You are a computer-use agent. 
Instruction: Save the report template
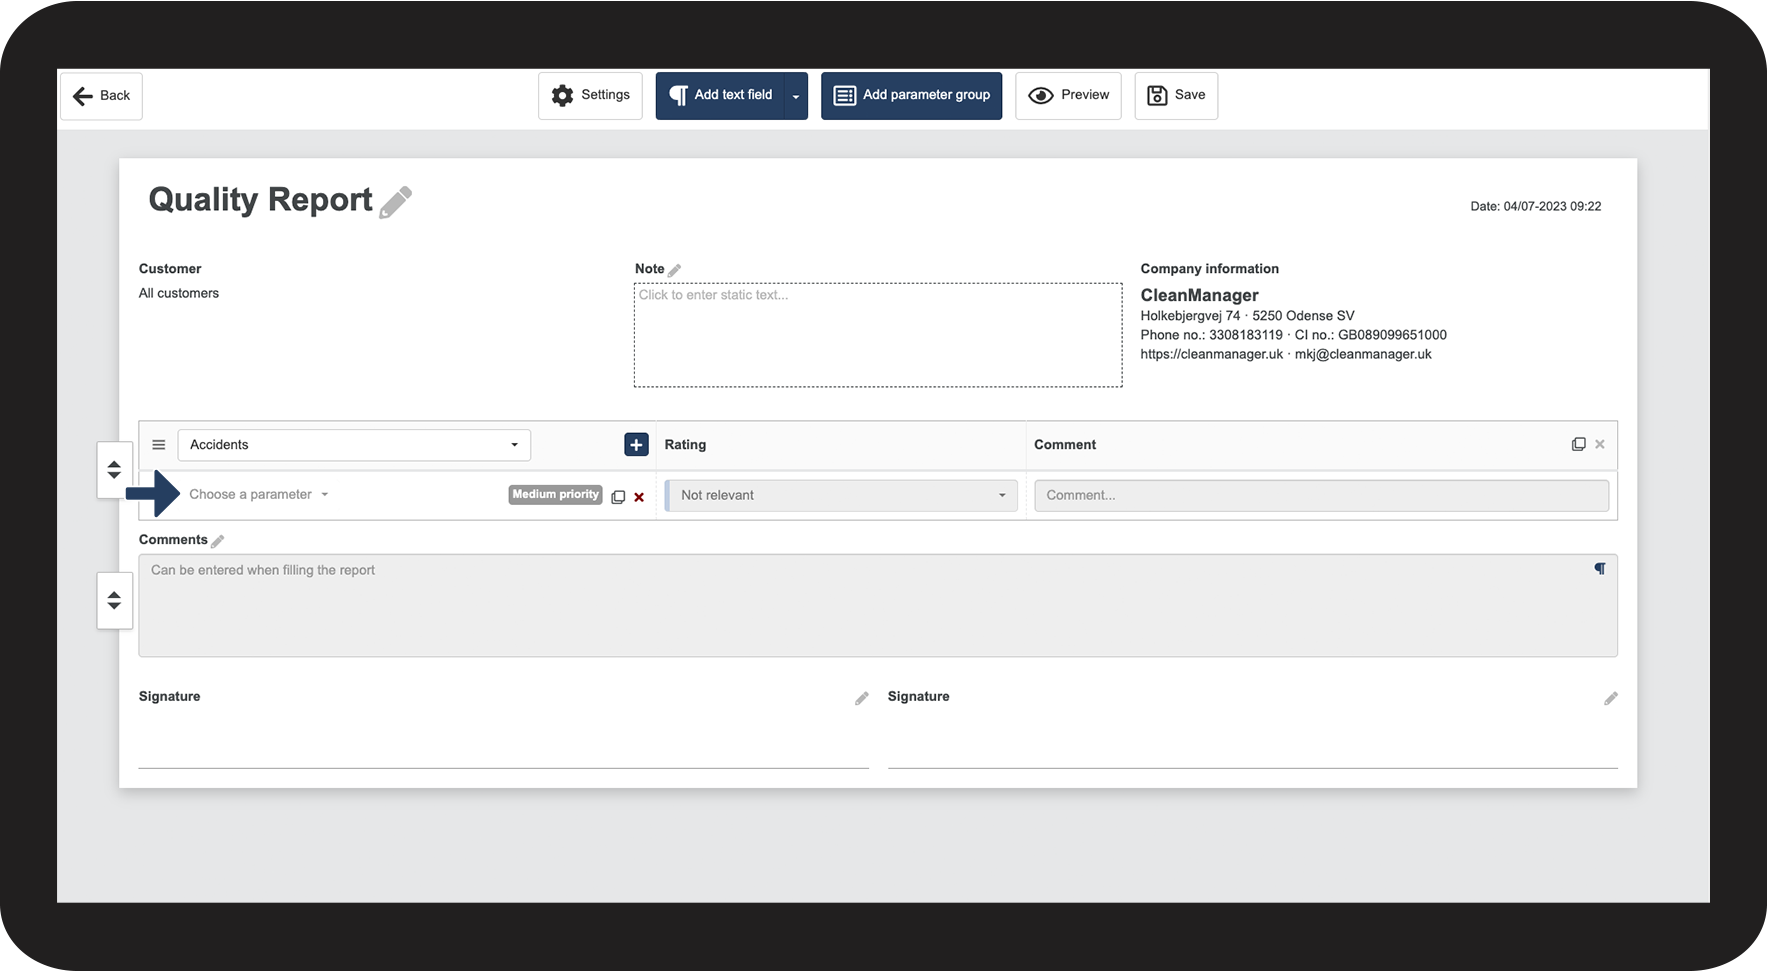pyautogui.click(x=1176, y=96)
